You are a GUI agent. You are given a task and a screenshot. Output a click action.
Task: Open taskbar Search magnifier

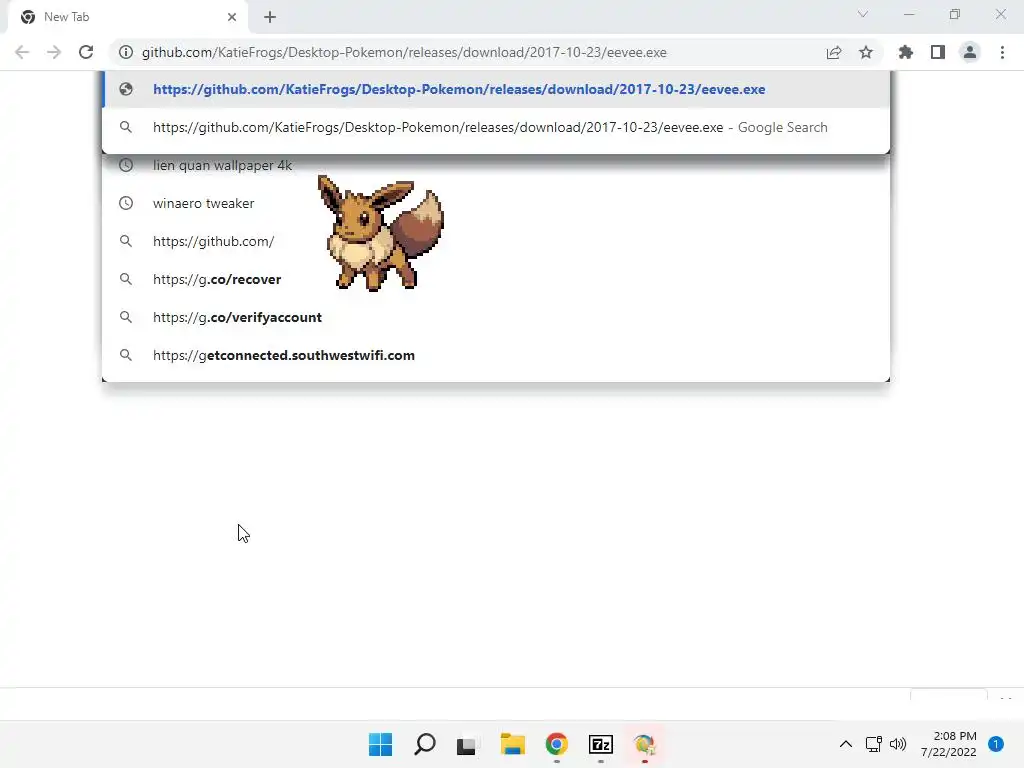[x=424, y=744]
